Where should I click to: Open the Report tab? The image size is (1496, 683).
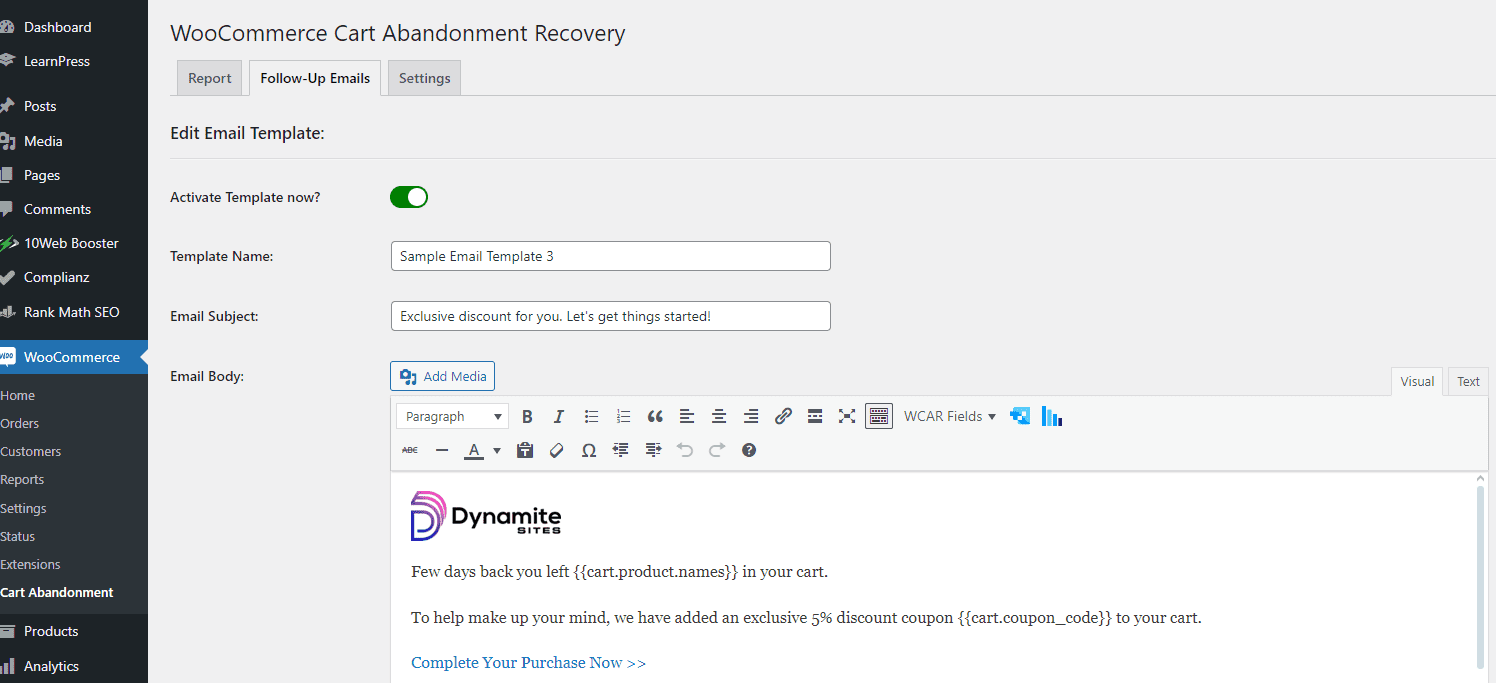(209, 78)
